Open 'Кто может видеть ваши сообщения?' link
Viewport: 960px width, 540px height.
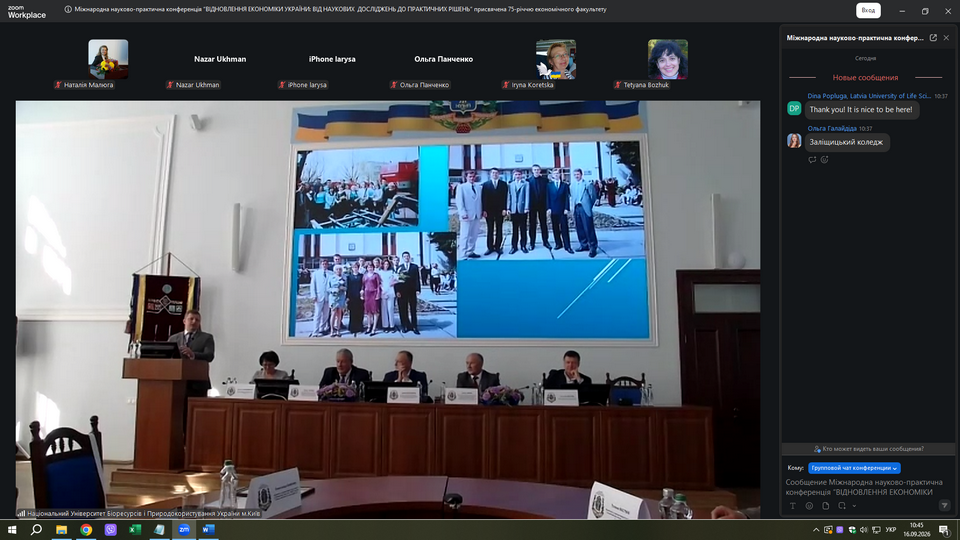point(868,449)
